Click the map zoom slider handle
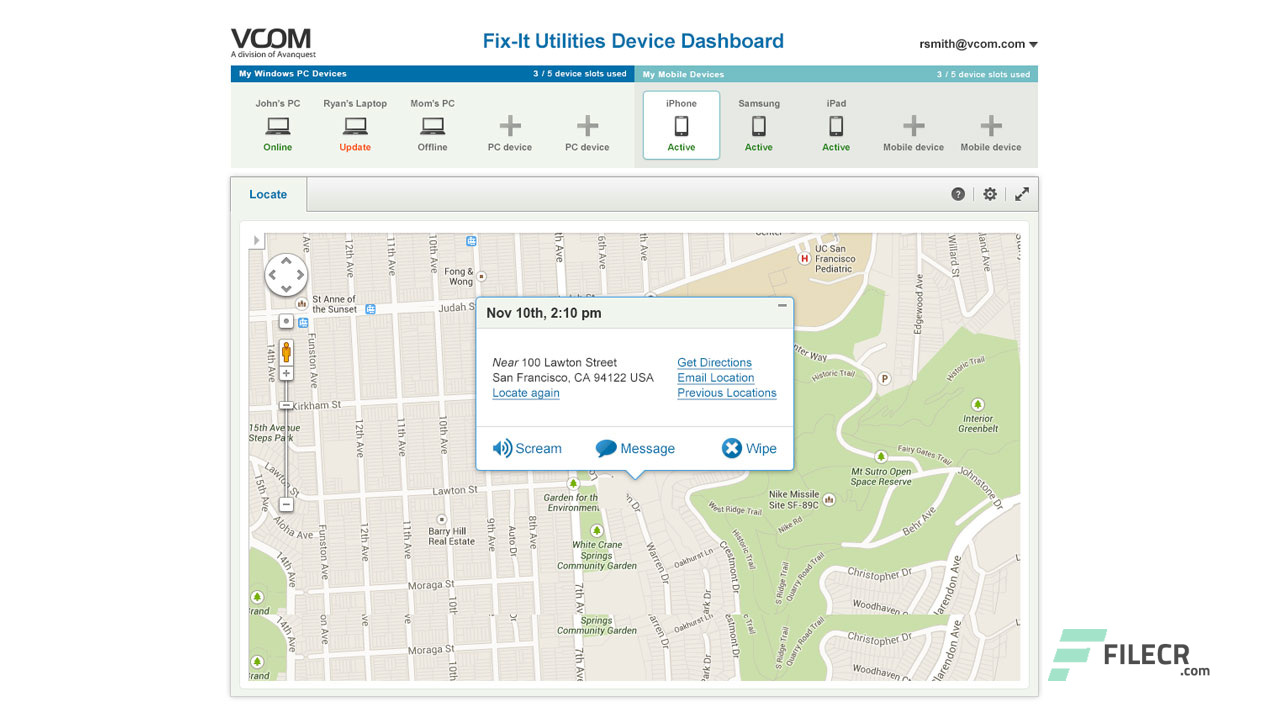 tap(286, 405)
